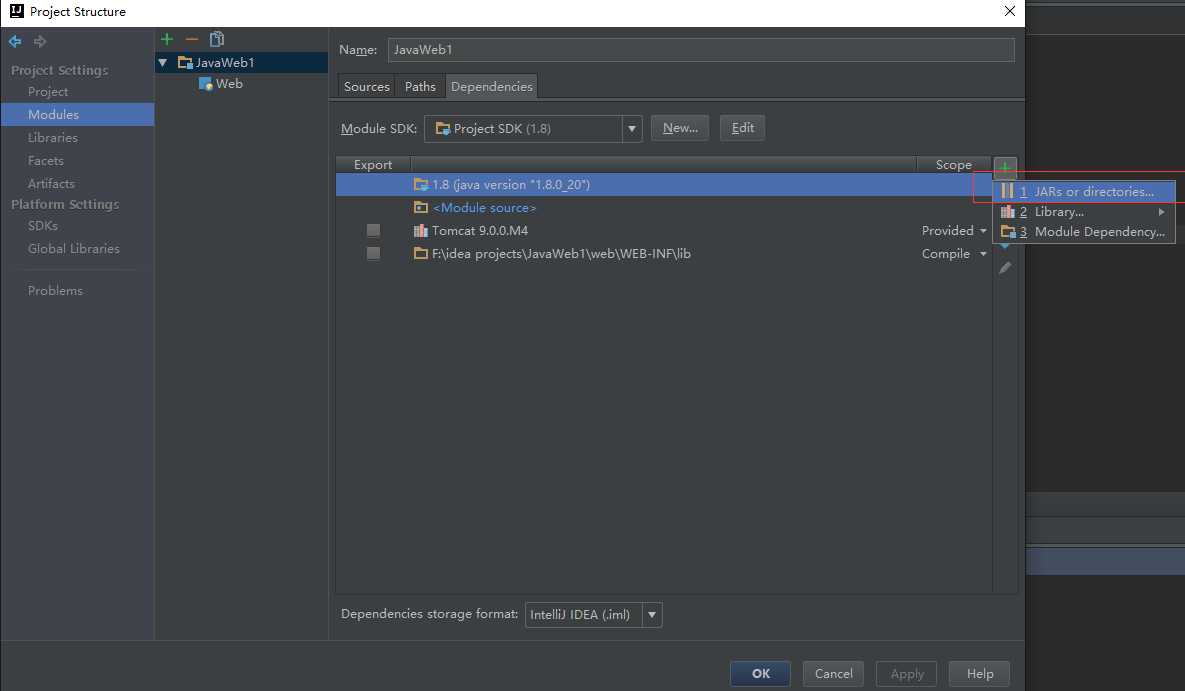Confirm with the OK button

click(x=760, y=674)
